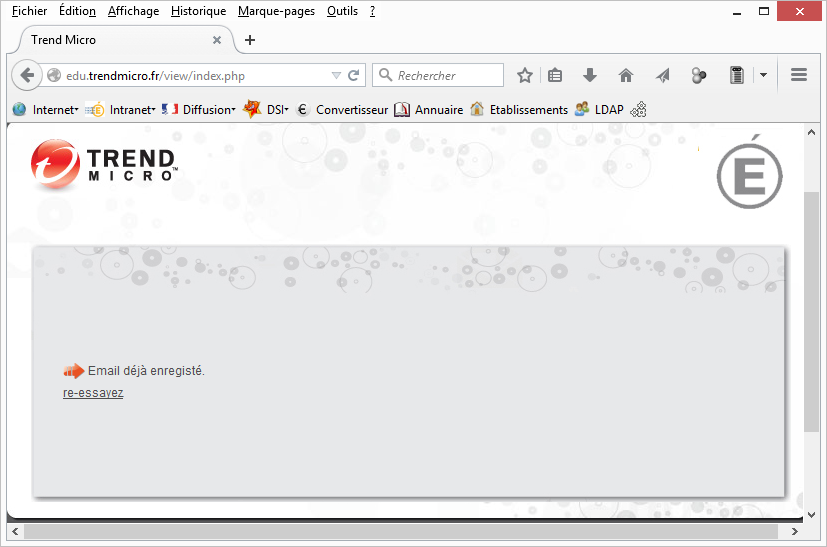
Task: Click the re-essayez link
Action: (93, 393)
